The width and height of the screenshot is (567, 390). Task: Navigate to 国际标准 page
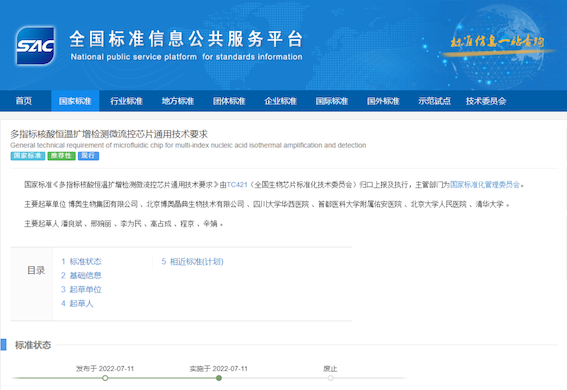point(332,101)
